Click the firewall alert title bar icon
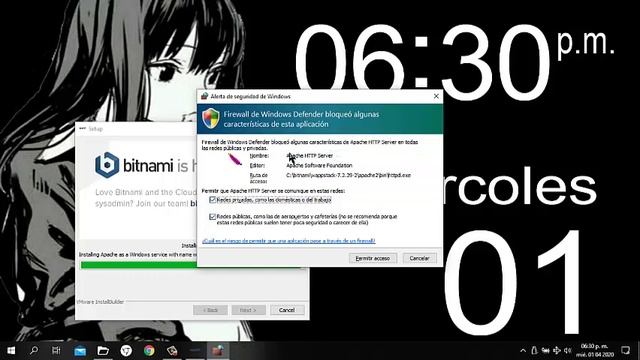The width and height of the screenshot is (640, 360). pyautogui.click(x=204, y=96)
